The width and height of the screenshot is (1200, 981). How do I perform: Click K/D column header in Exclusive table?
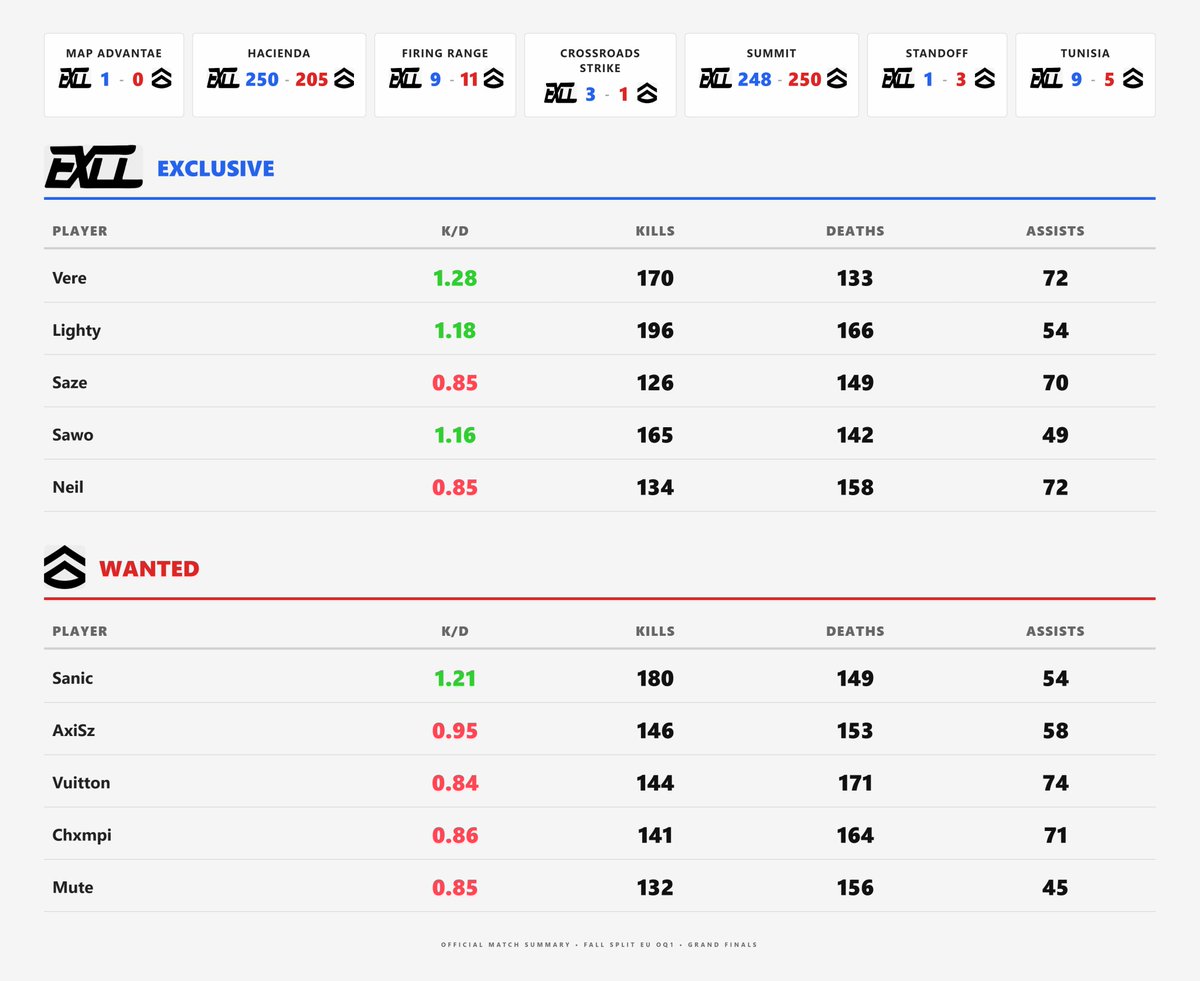point(455,231)
